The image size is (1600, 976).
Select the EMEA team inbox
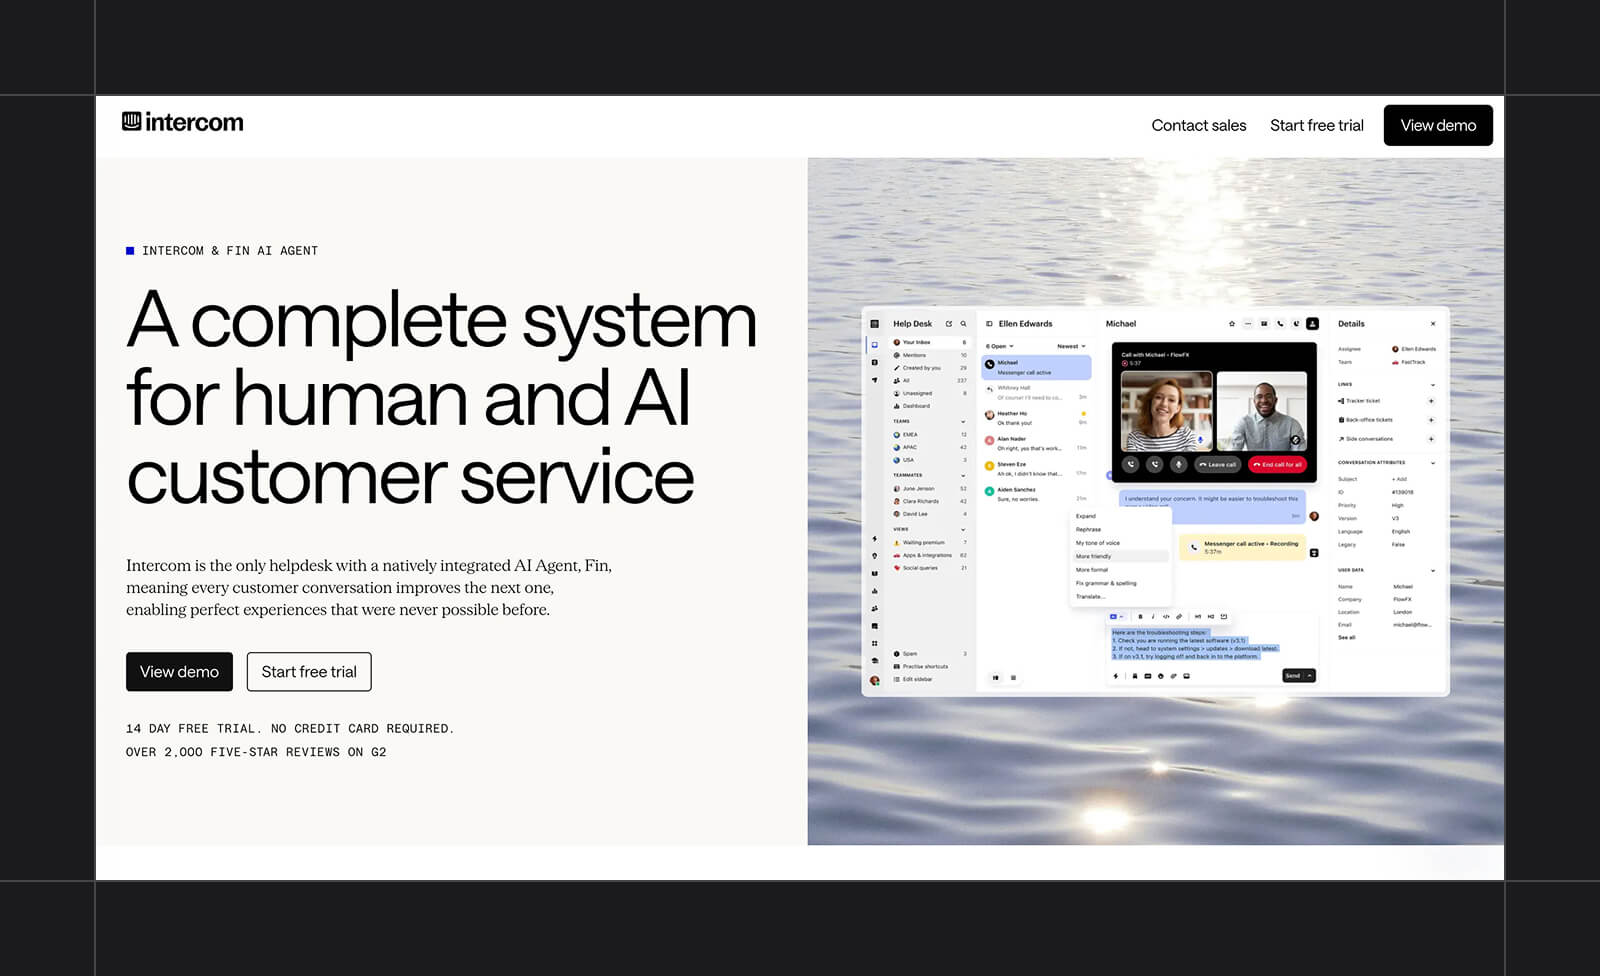pos(930,434)
